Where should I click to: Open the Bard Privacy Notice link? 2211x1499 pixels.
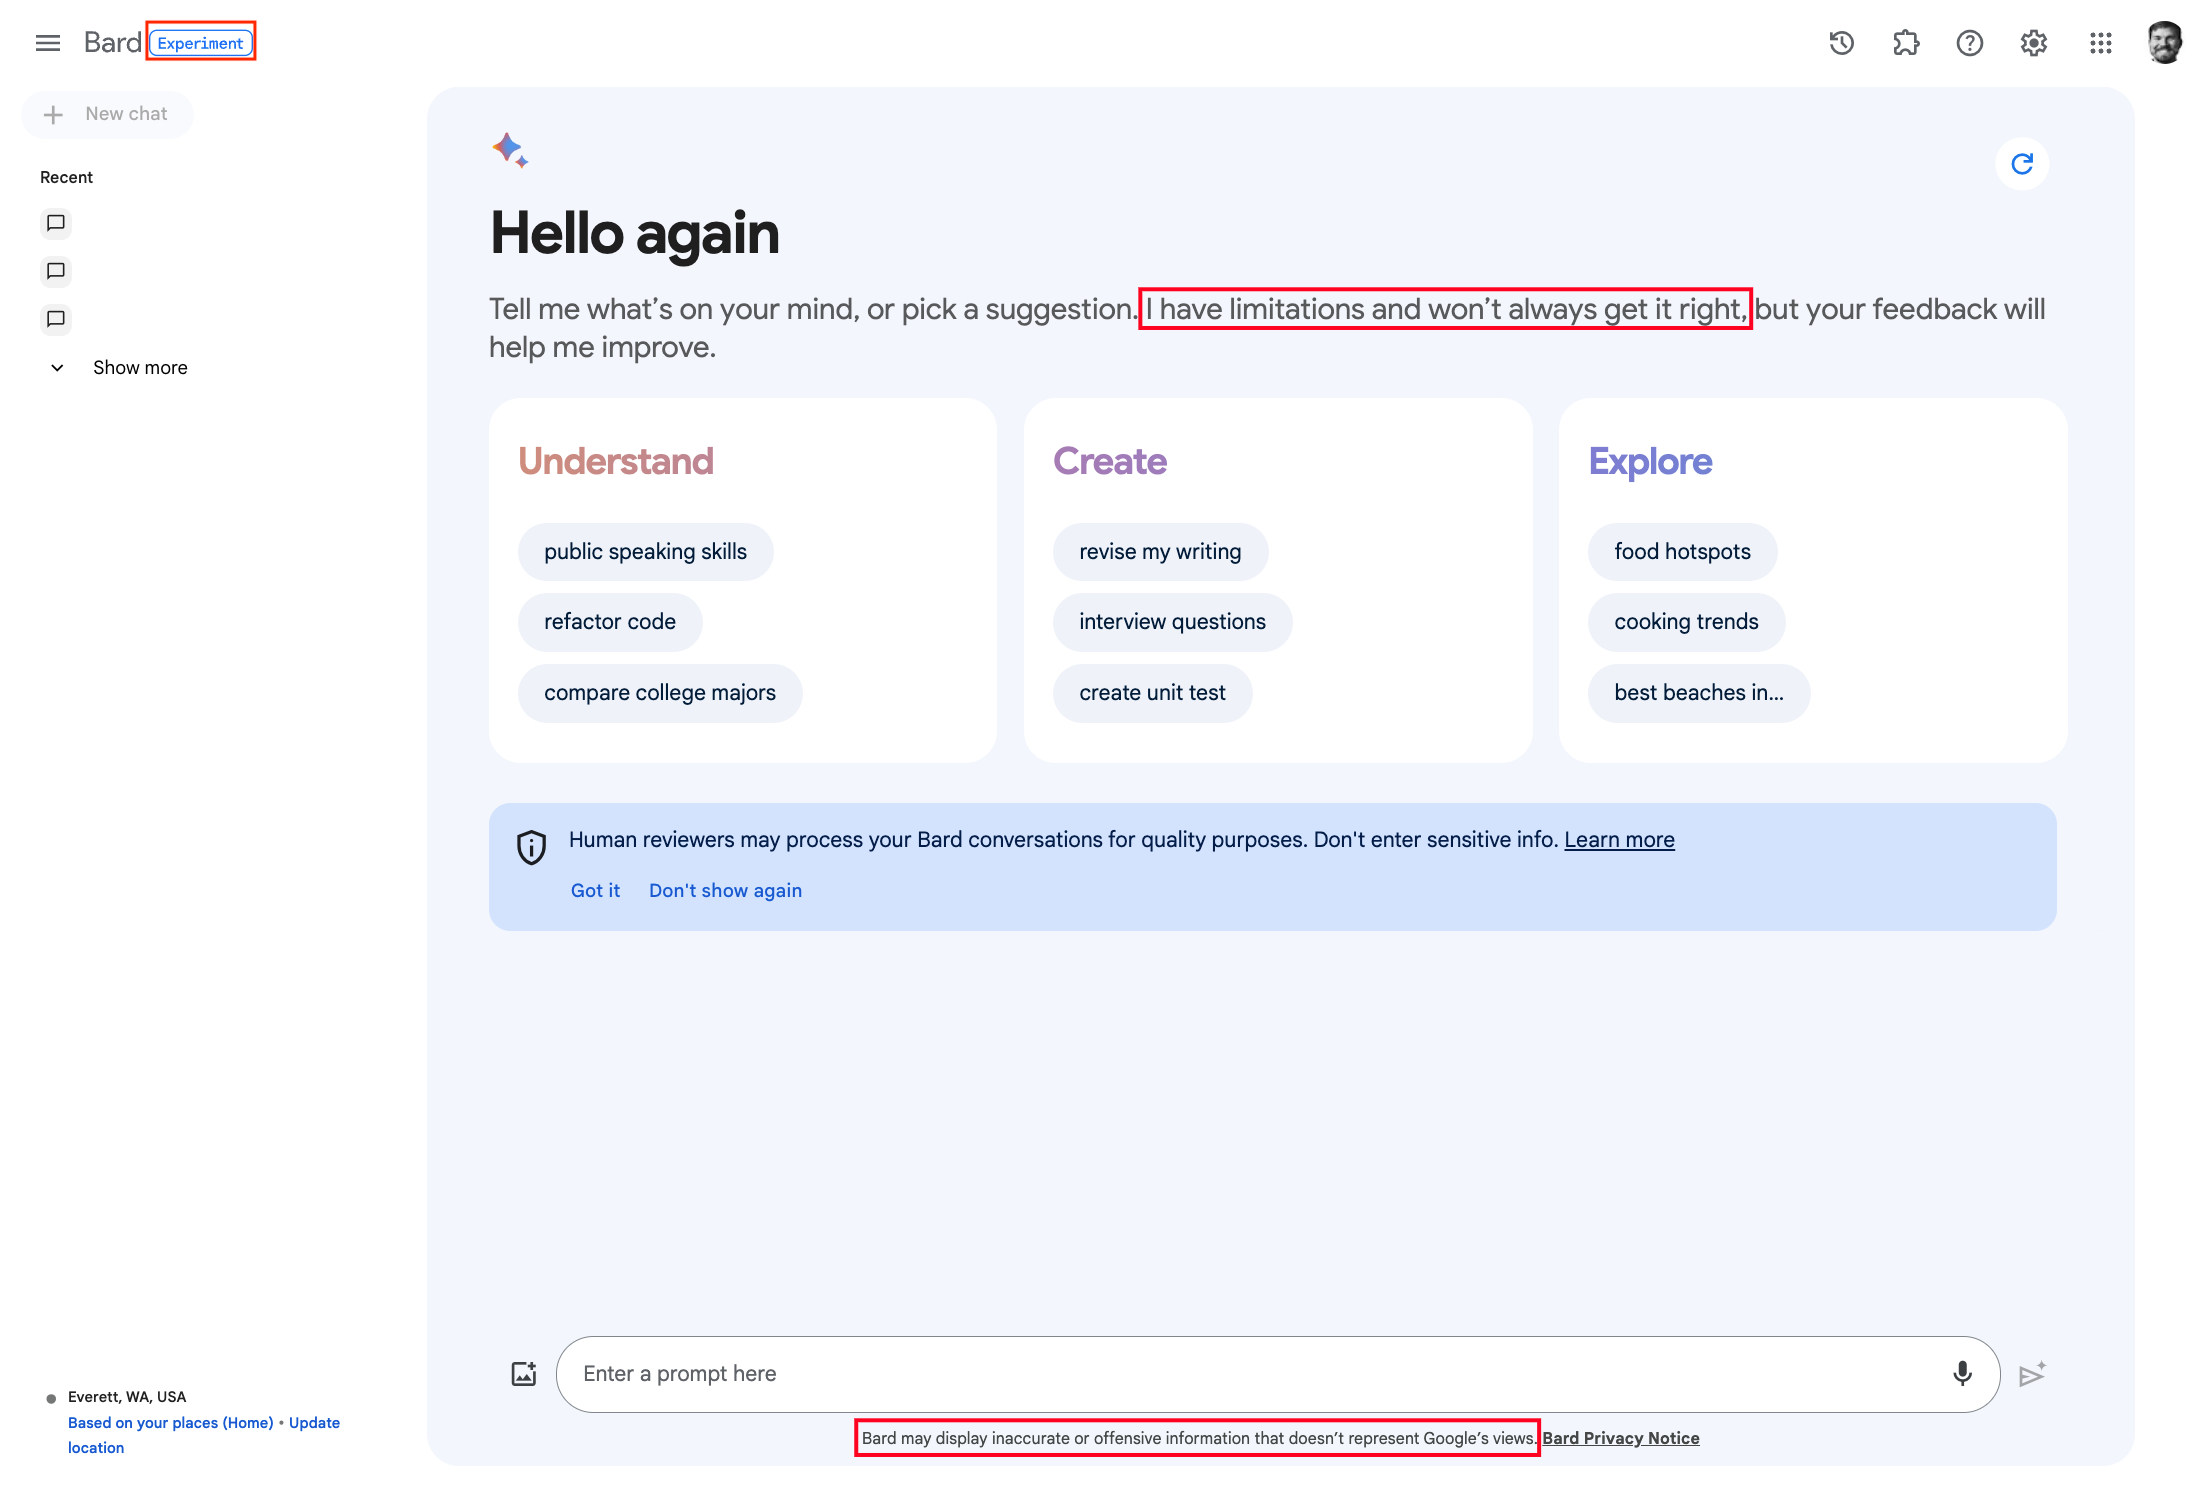point(1620,1438)
